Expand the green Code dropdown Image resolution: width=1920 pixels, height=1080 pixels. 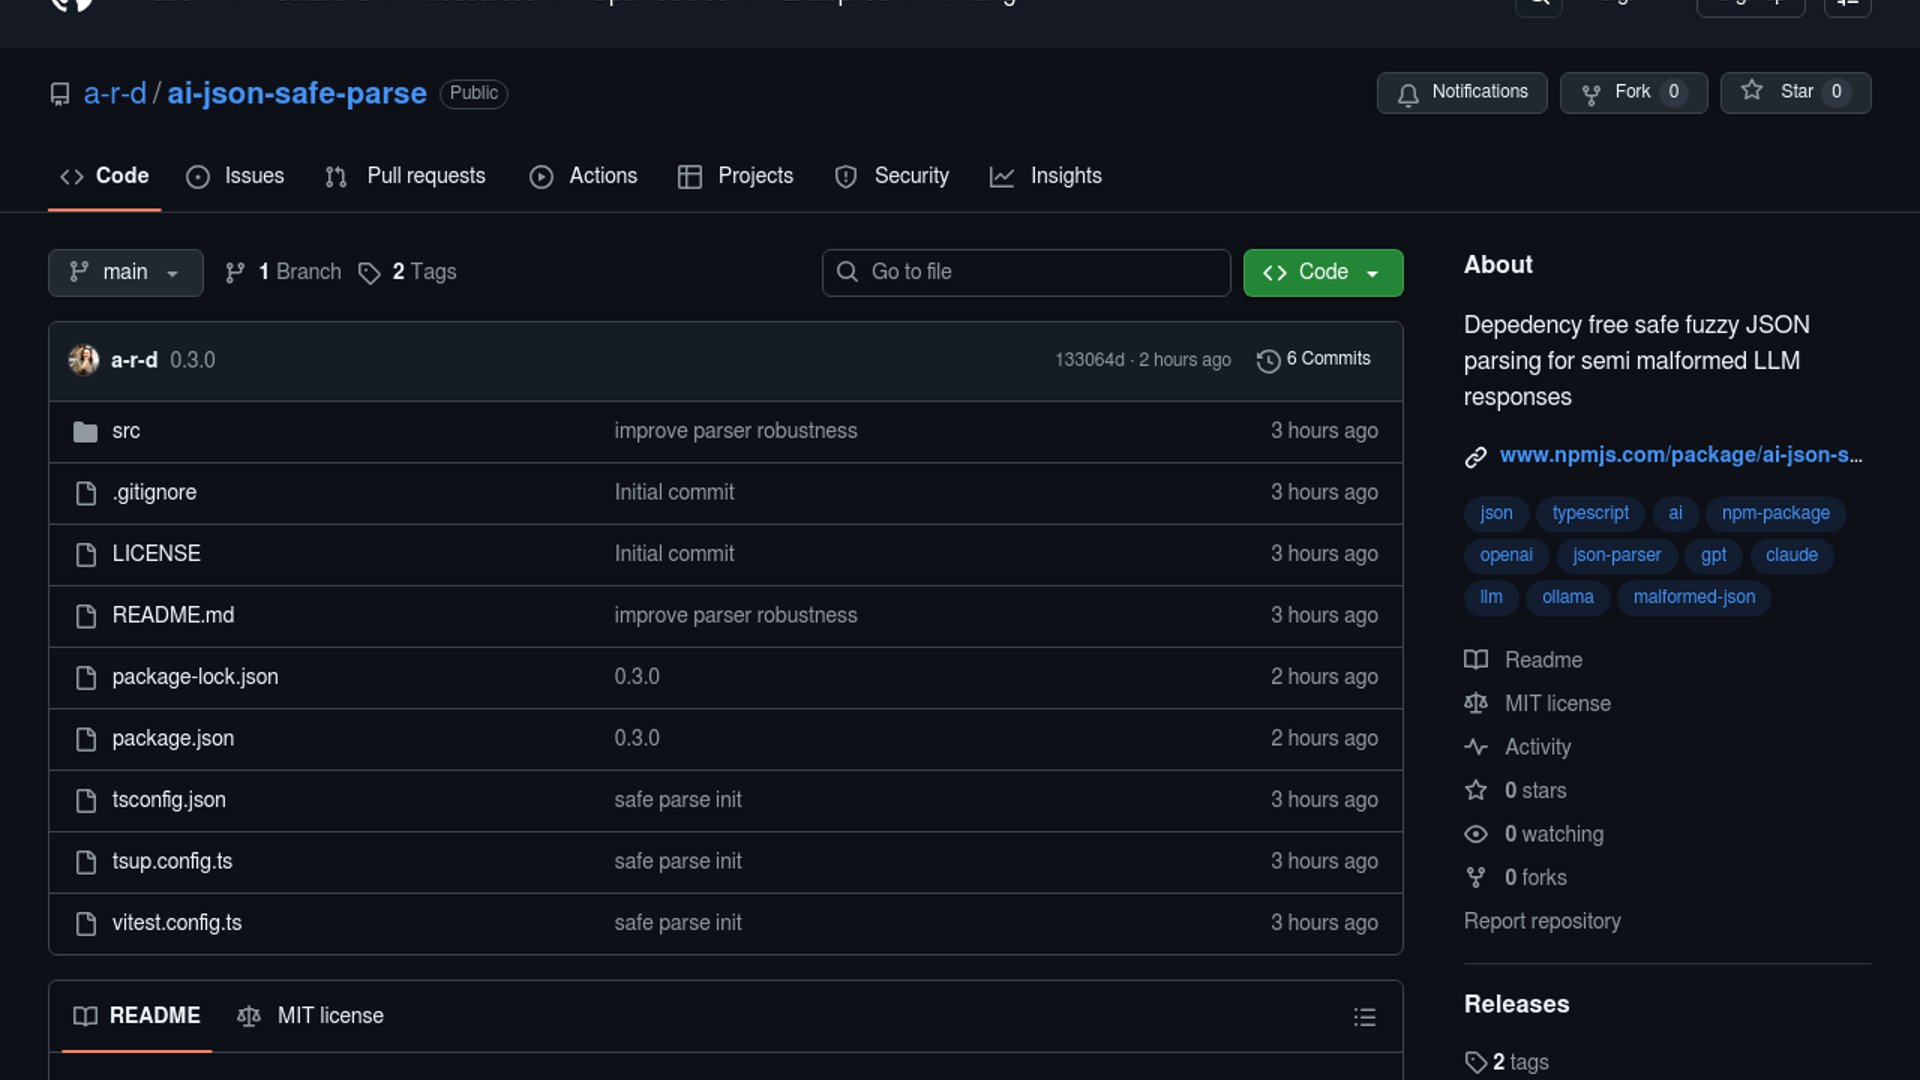pos(1322,272)
